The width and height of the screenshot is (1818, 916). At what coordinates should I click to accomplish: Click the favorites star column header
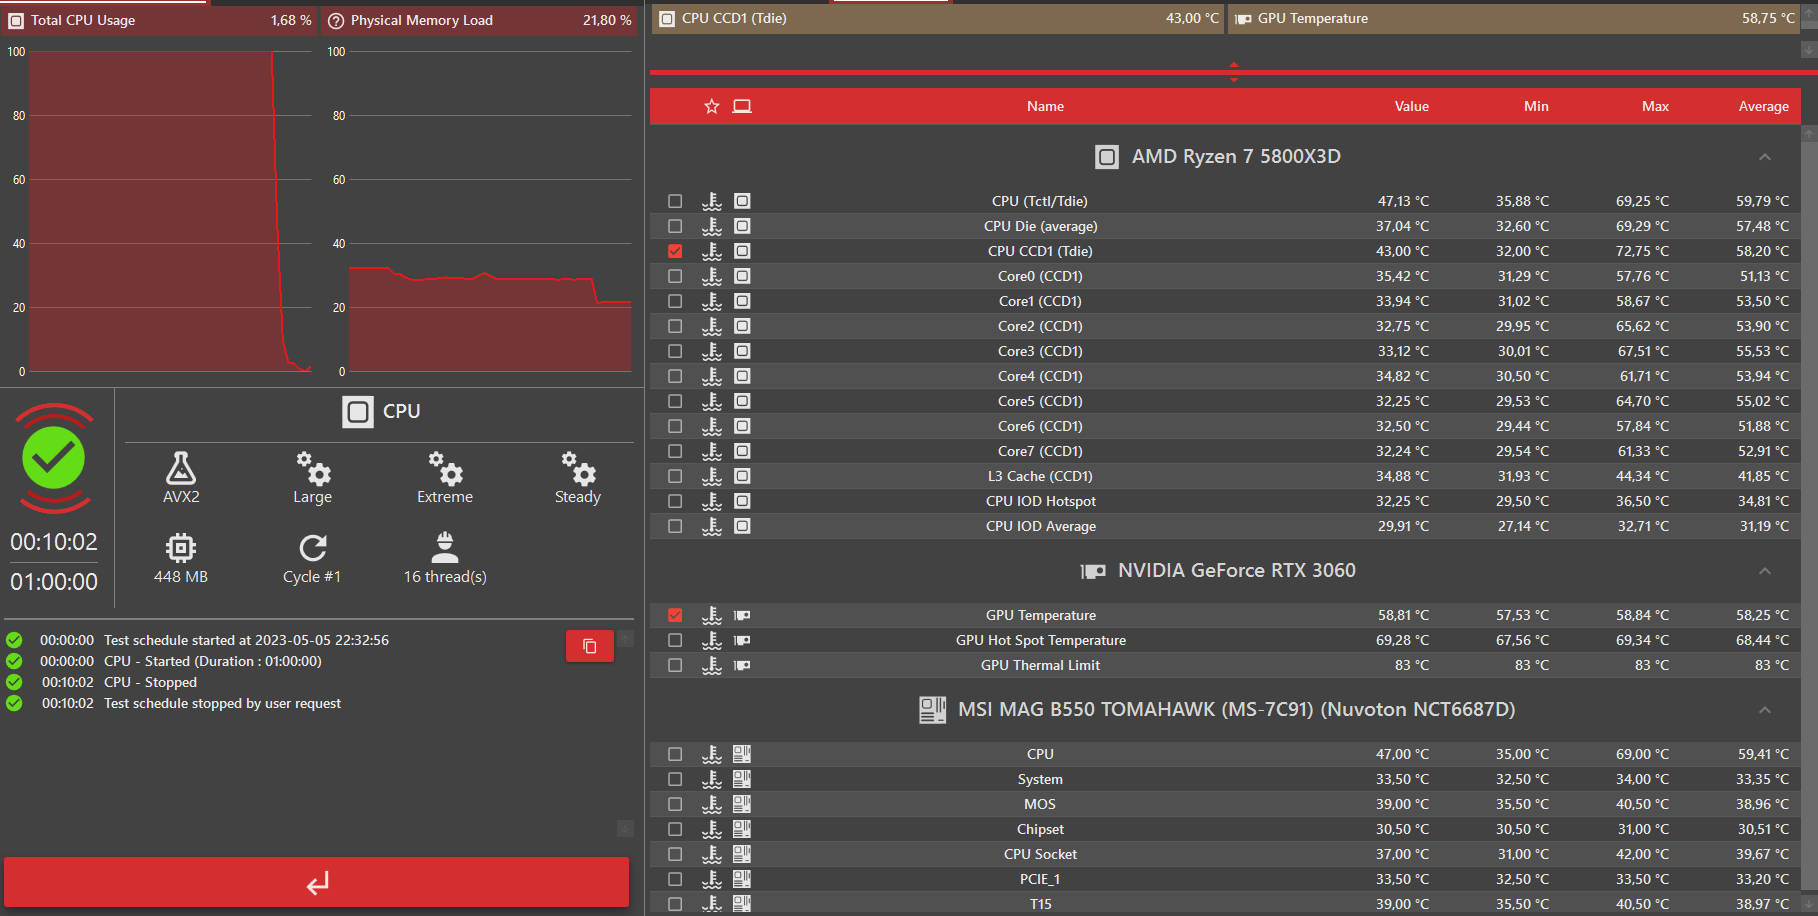point(712,106)
